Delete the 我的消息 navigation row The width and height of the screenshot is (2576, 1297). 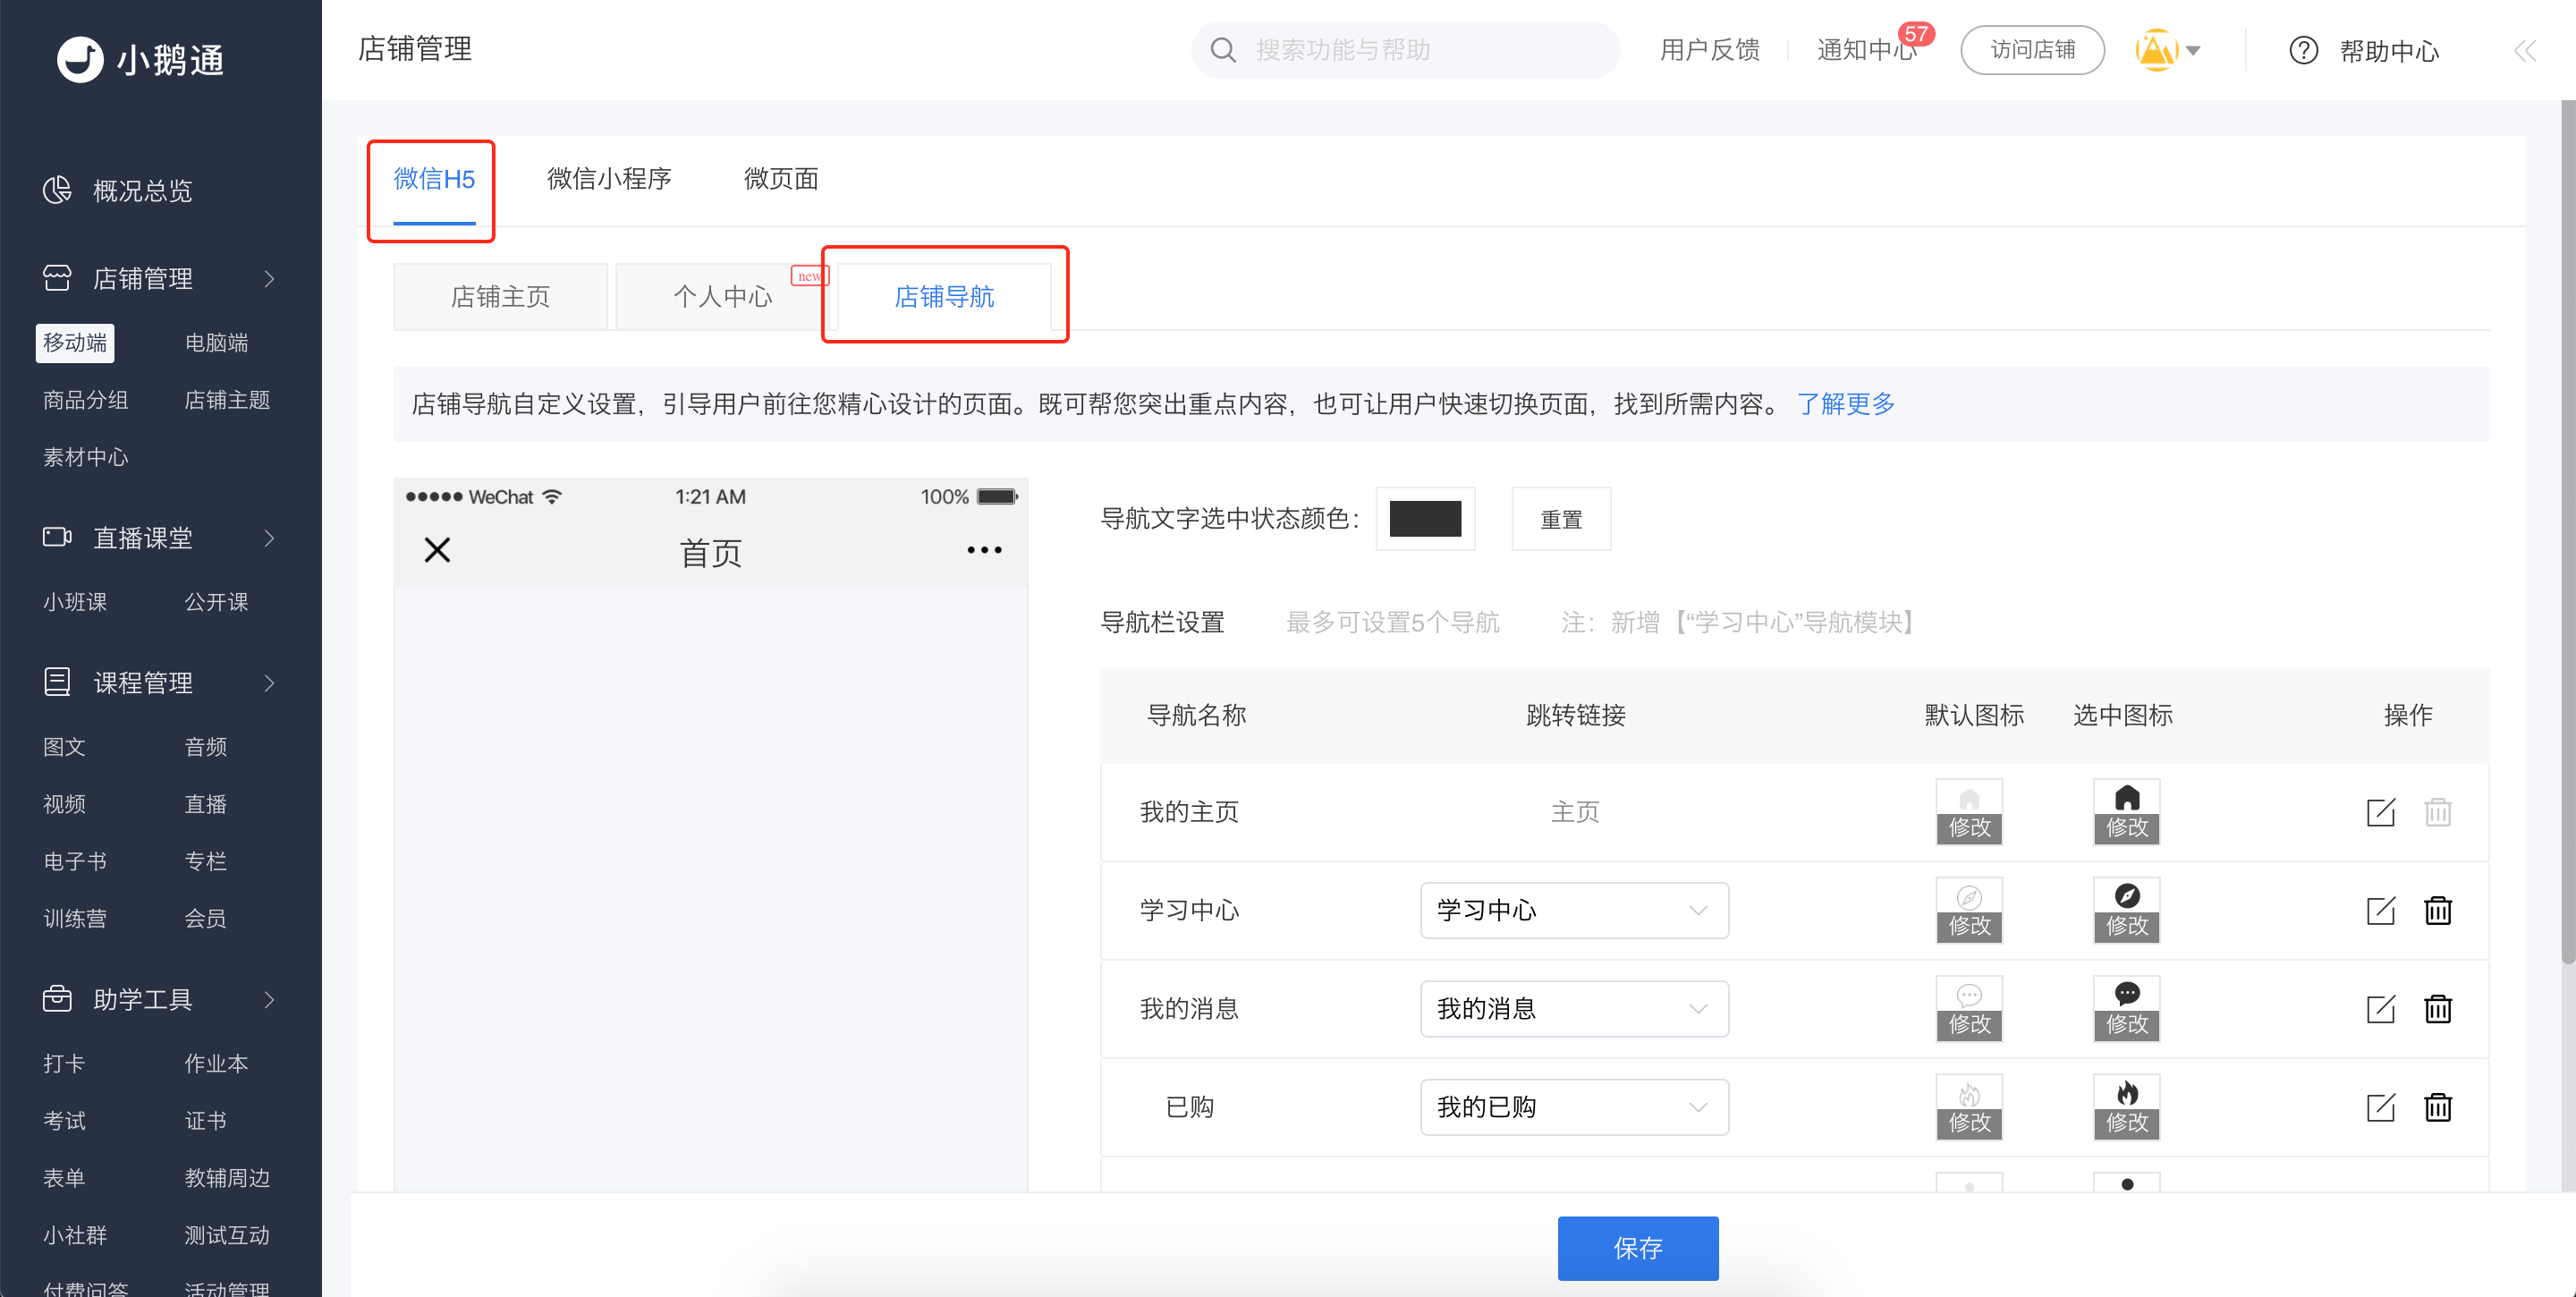tap(2437, 1008)
